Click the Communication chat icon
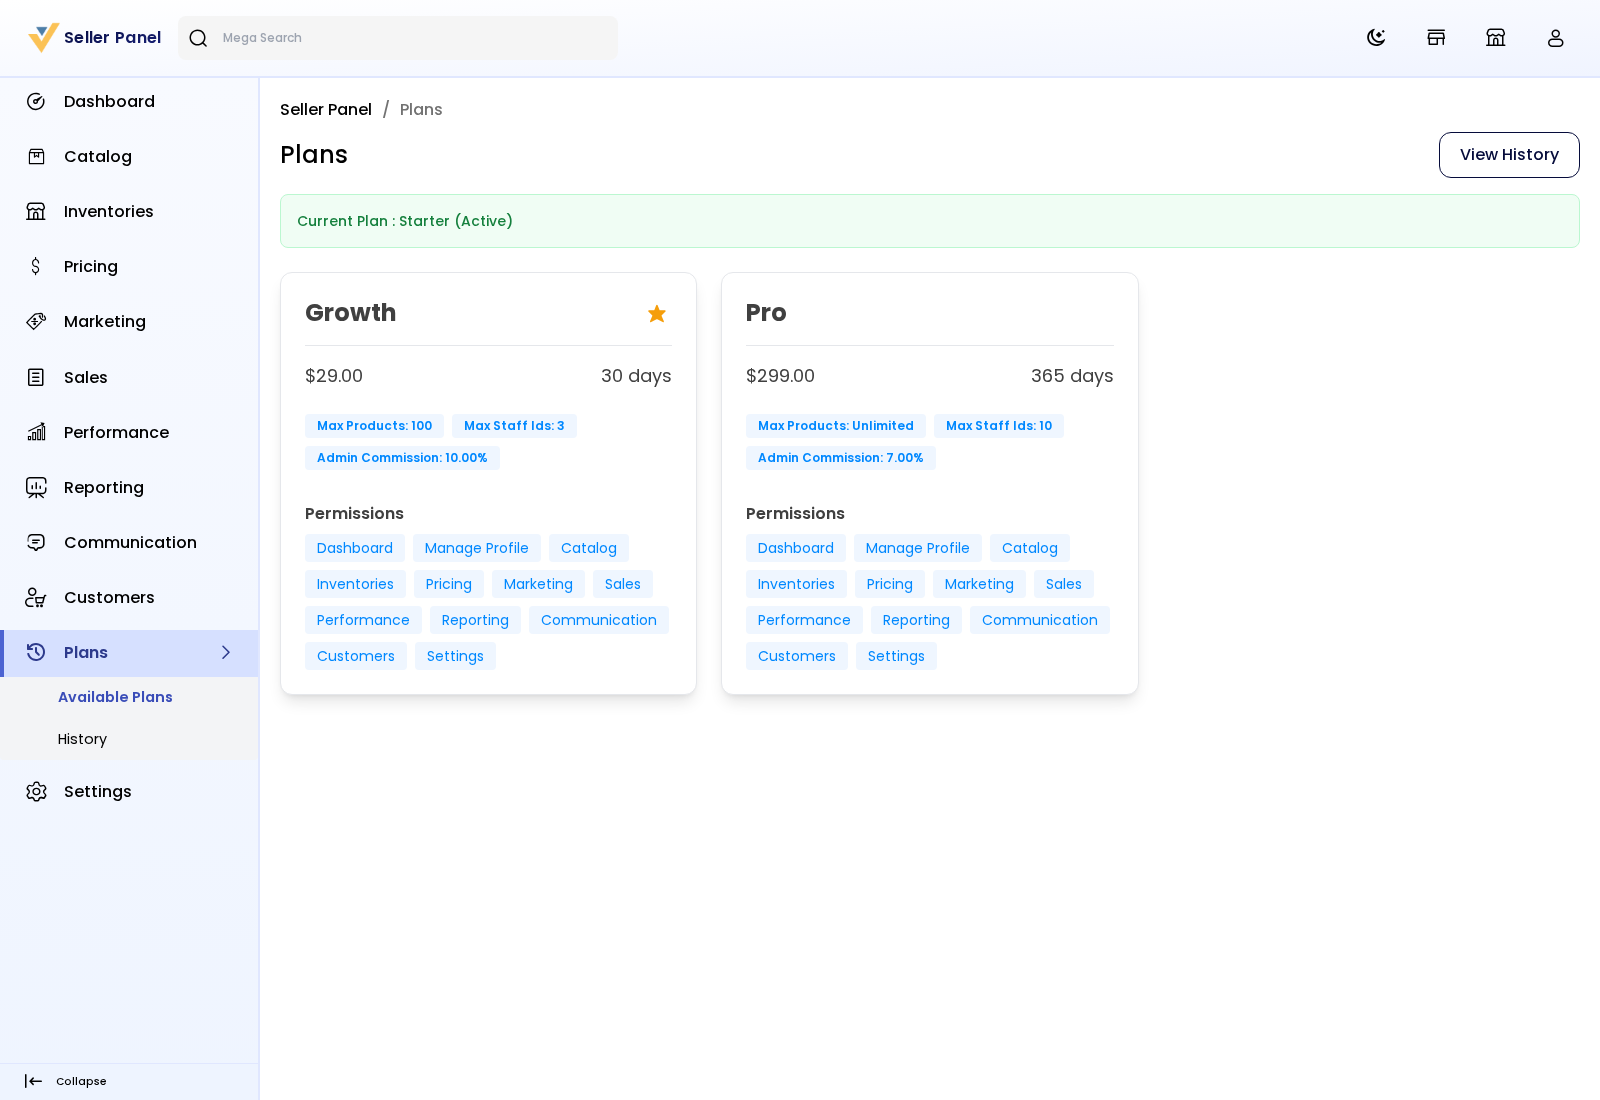 coord(36,543)
